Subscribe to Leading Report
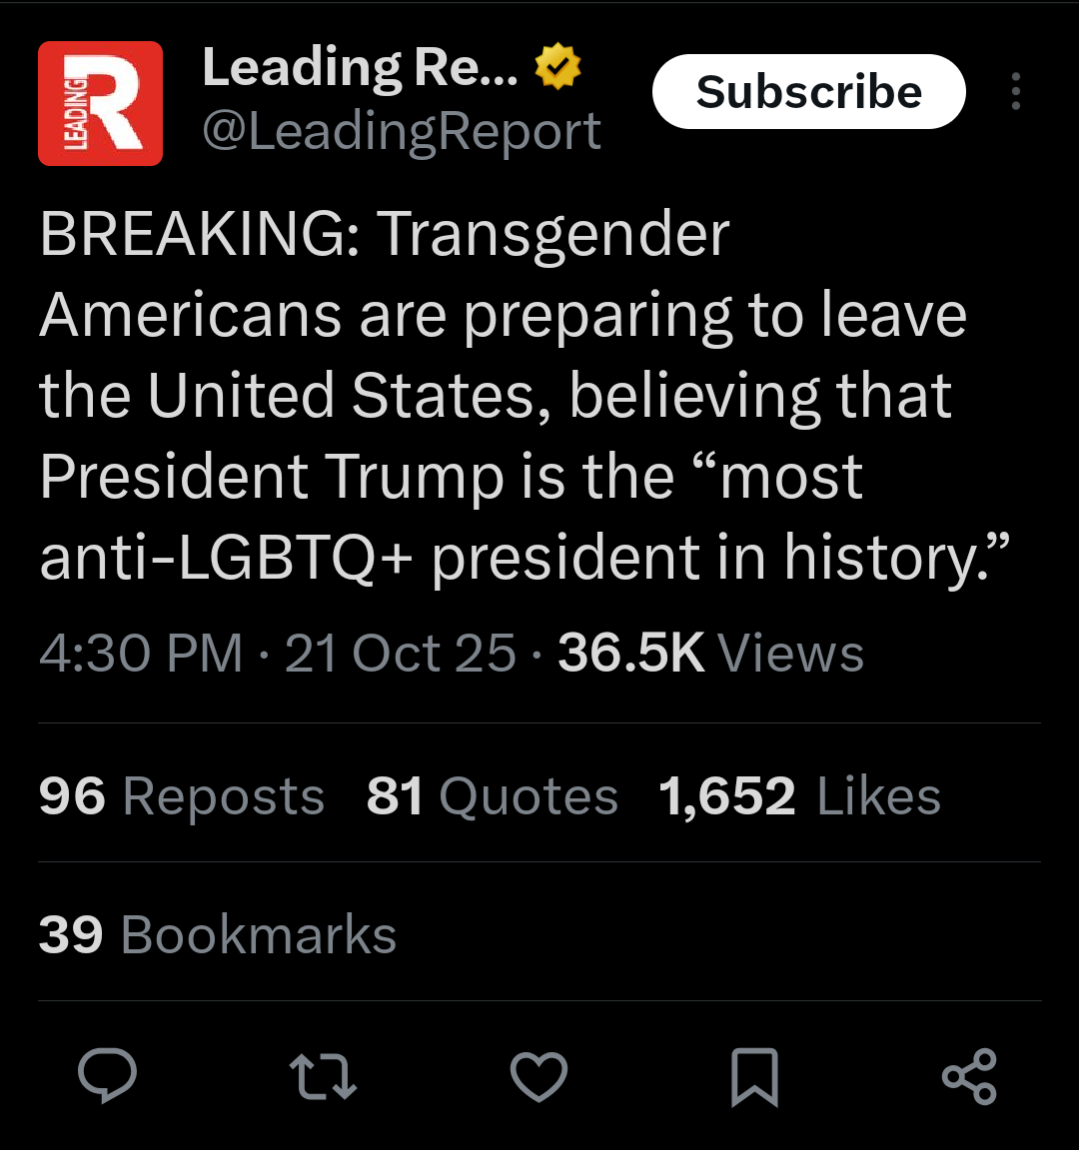1079x1150 pixels. (809, 91)
